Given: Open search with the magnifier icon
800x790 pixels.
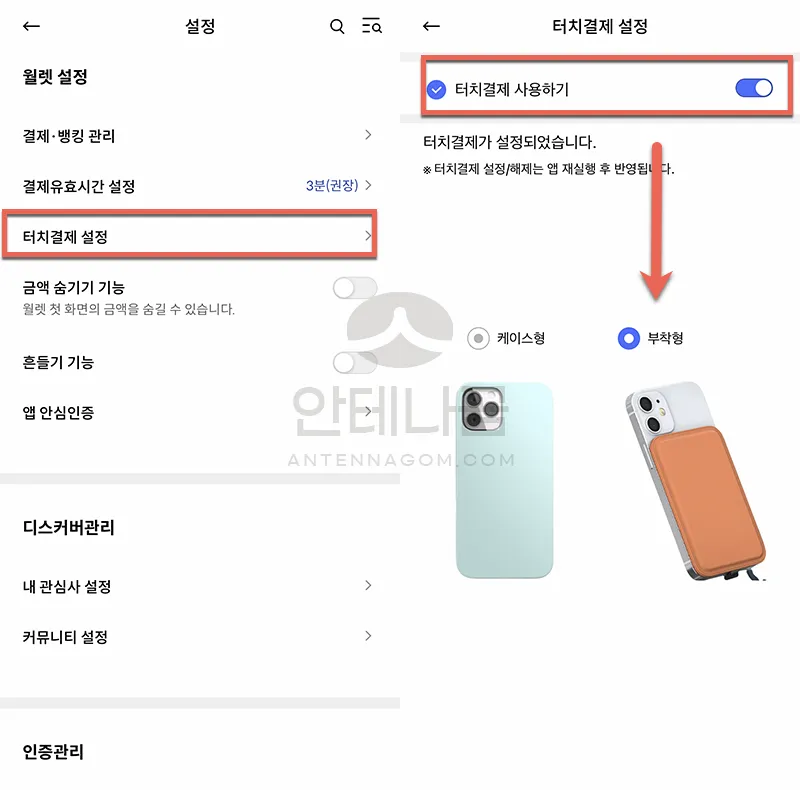Looking at the screenshot, I should tap(337, 26).
